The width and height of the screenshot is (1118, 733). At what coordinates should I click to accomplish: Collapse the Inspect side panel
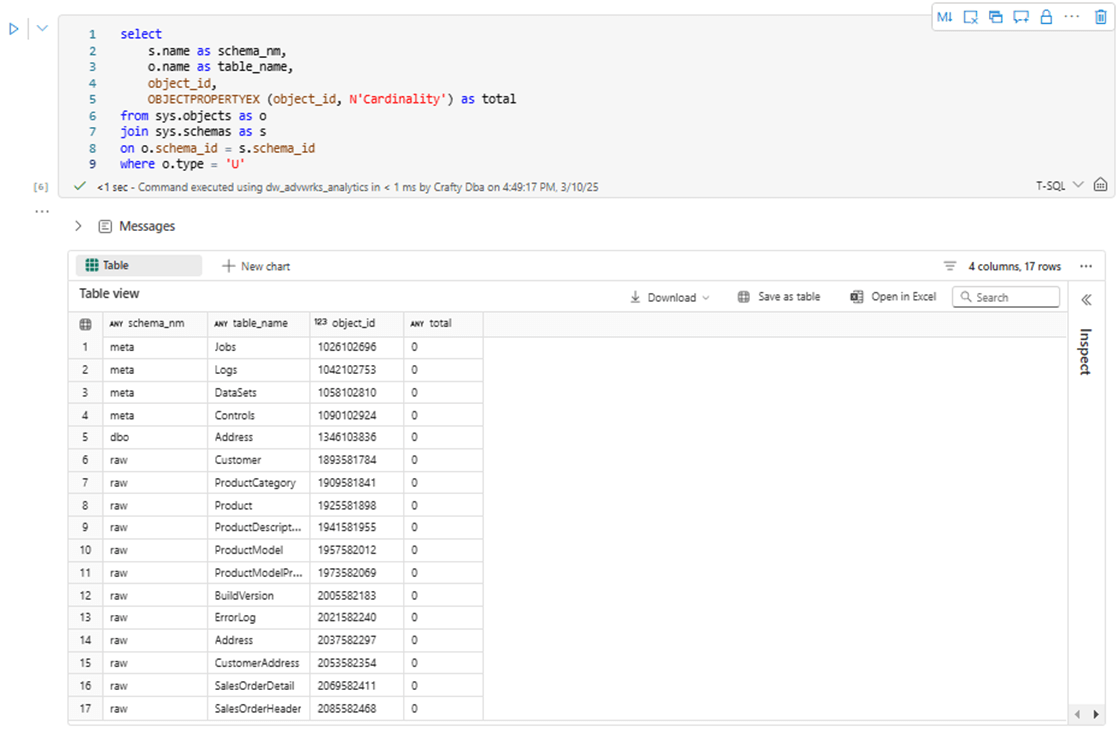[1086, 300]
